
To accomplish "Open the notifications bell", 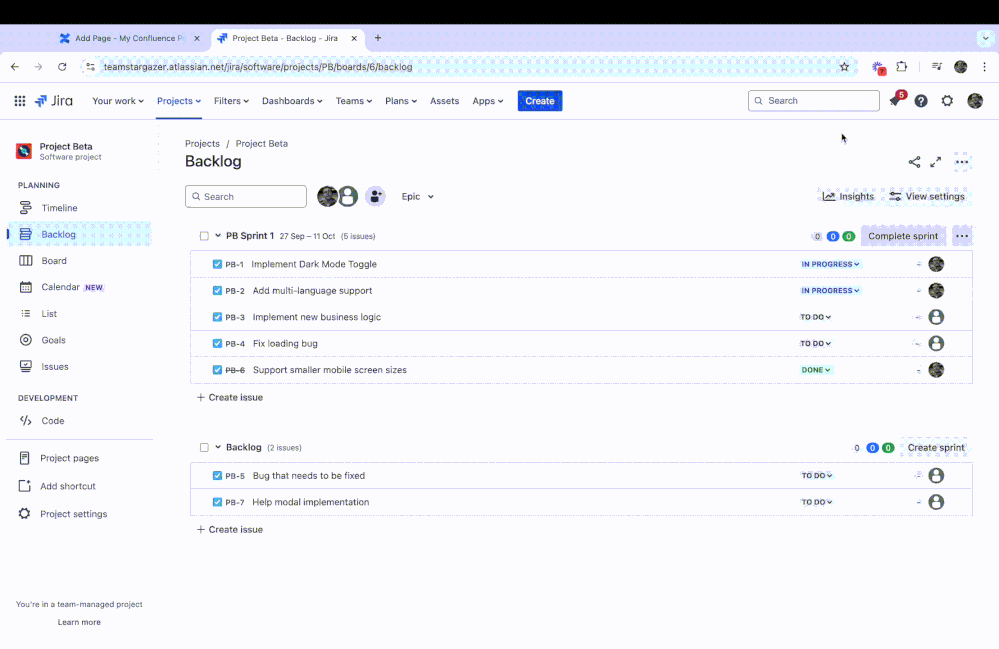I will click(x=895, y=101).
